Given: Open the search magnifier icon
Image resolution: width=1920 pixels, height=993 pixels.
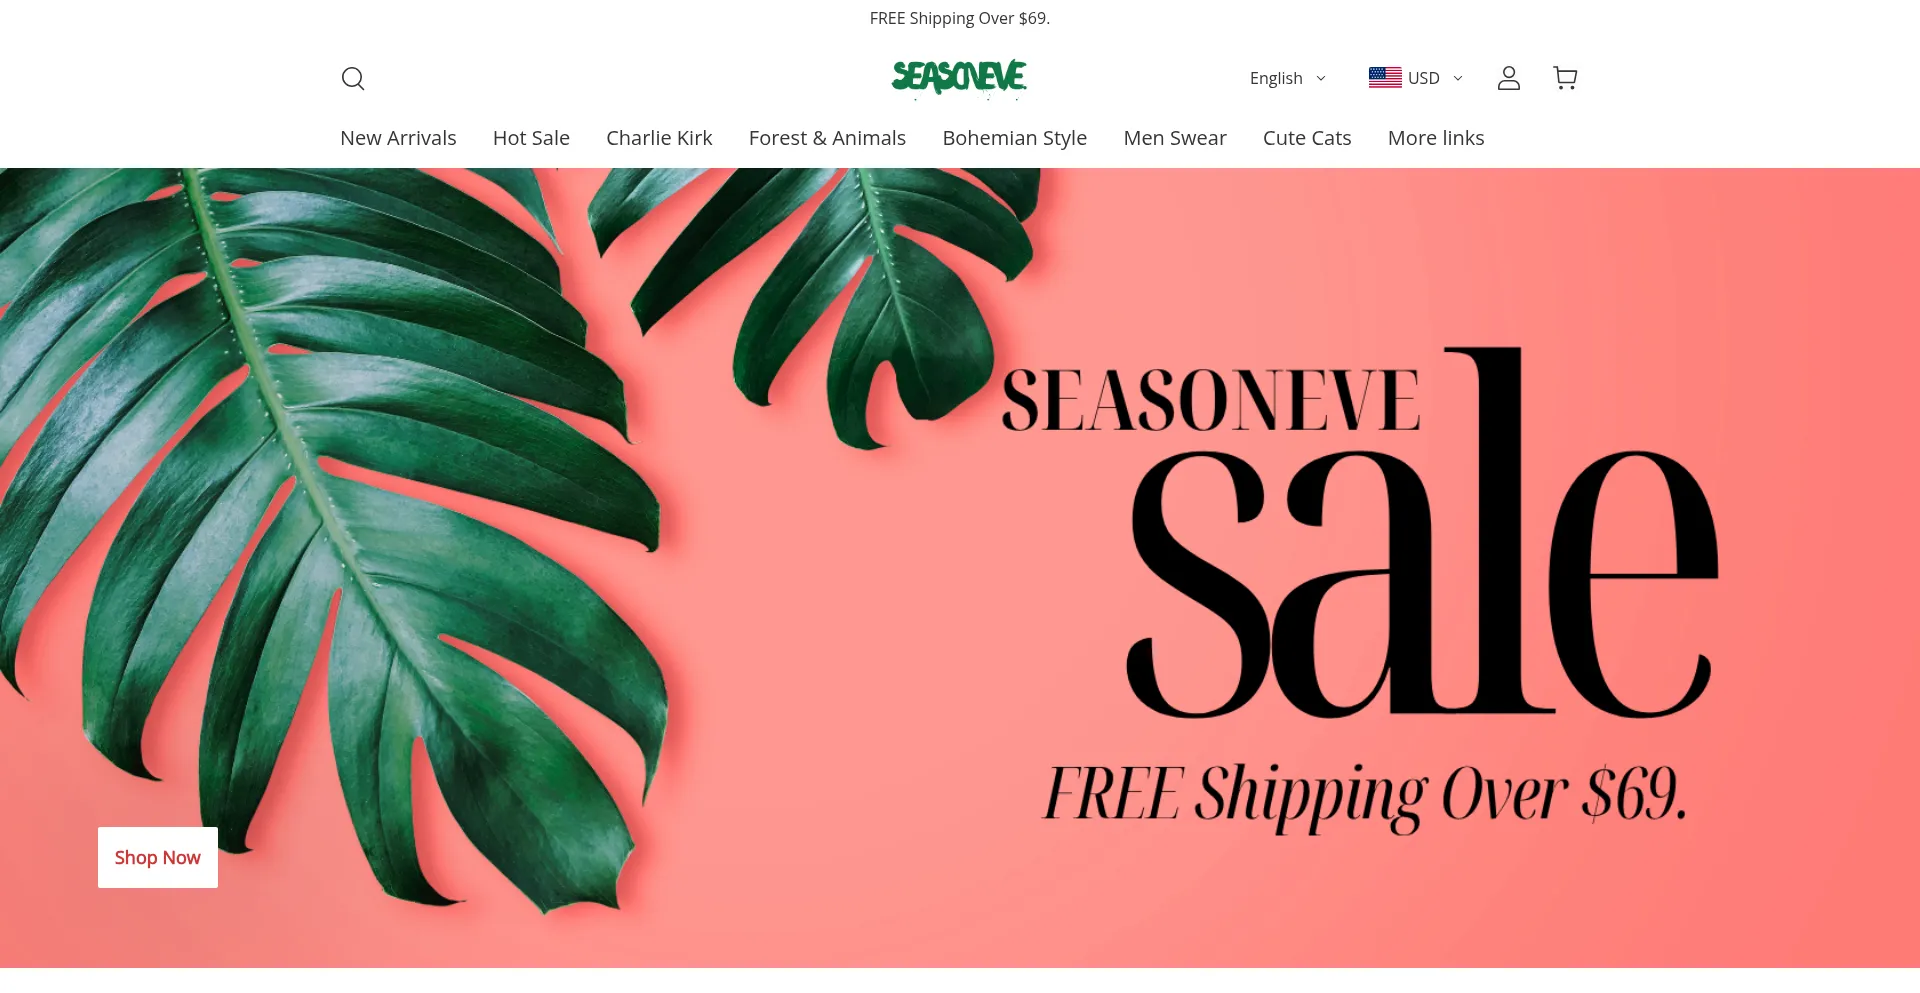Looking at the screenshot, I should [x=353, y=78].
